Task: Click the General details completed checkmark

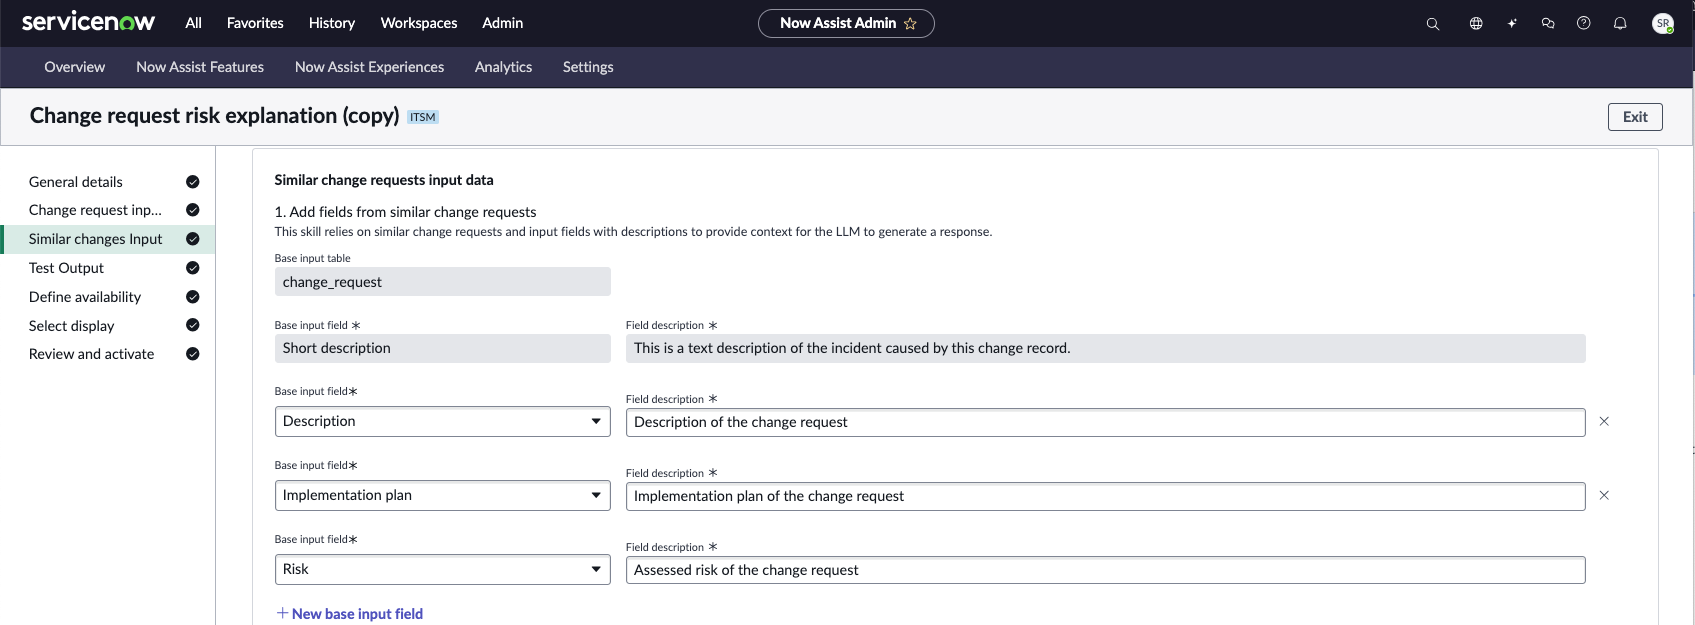Action: click(193, 182)
